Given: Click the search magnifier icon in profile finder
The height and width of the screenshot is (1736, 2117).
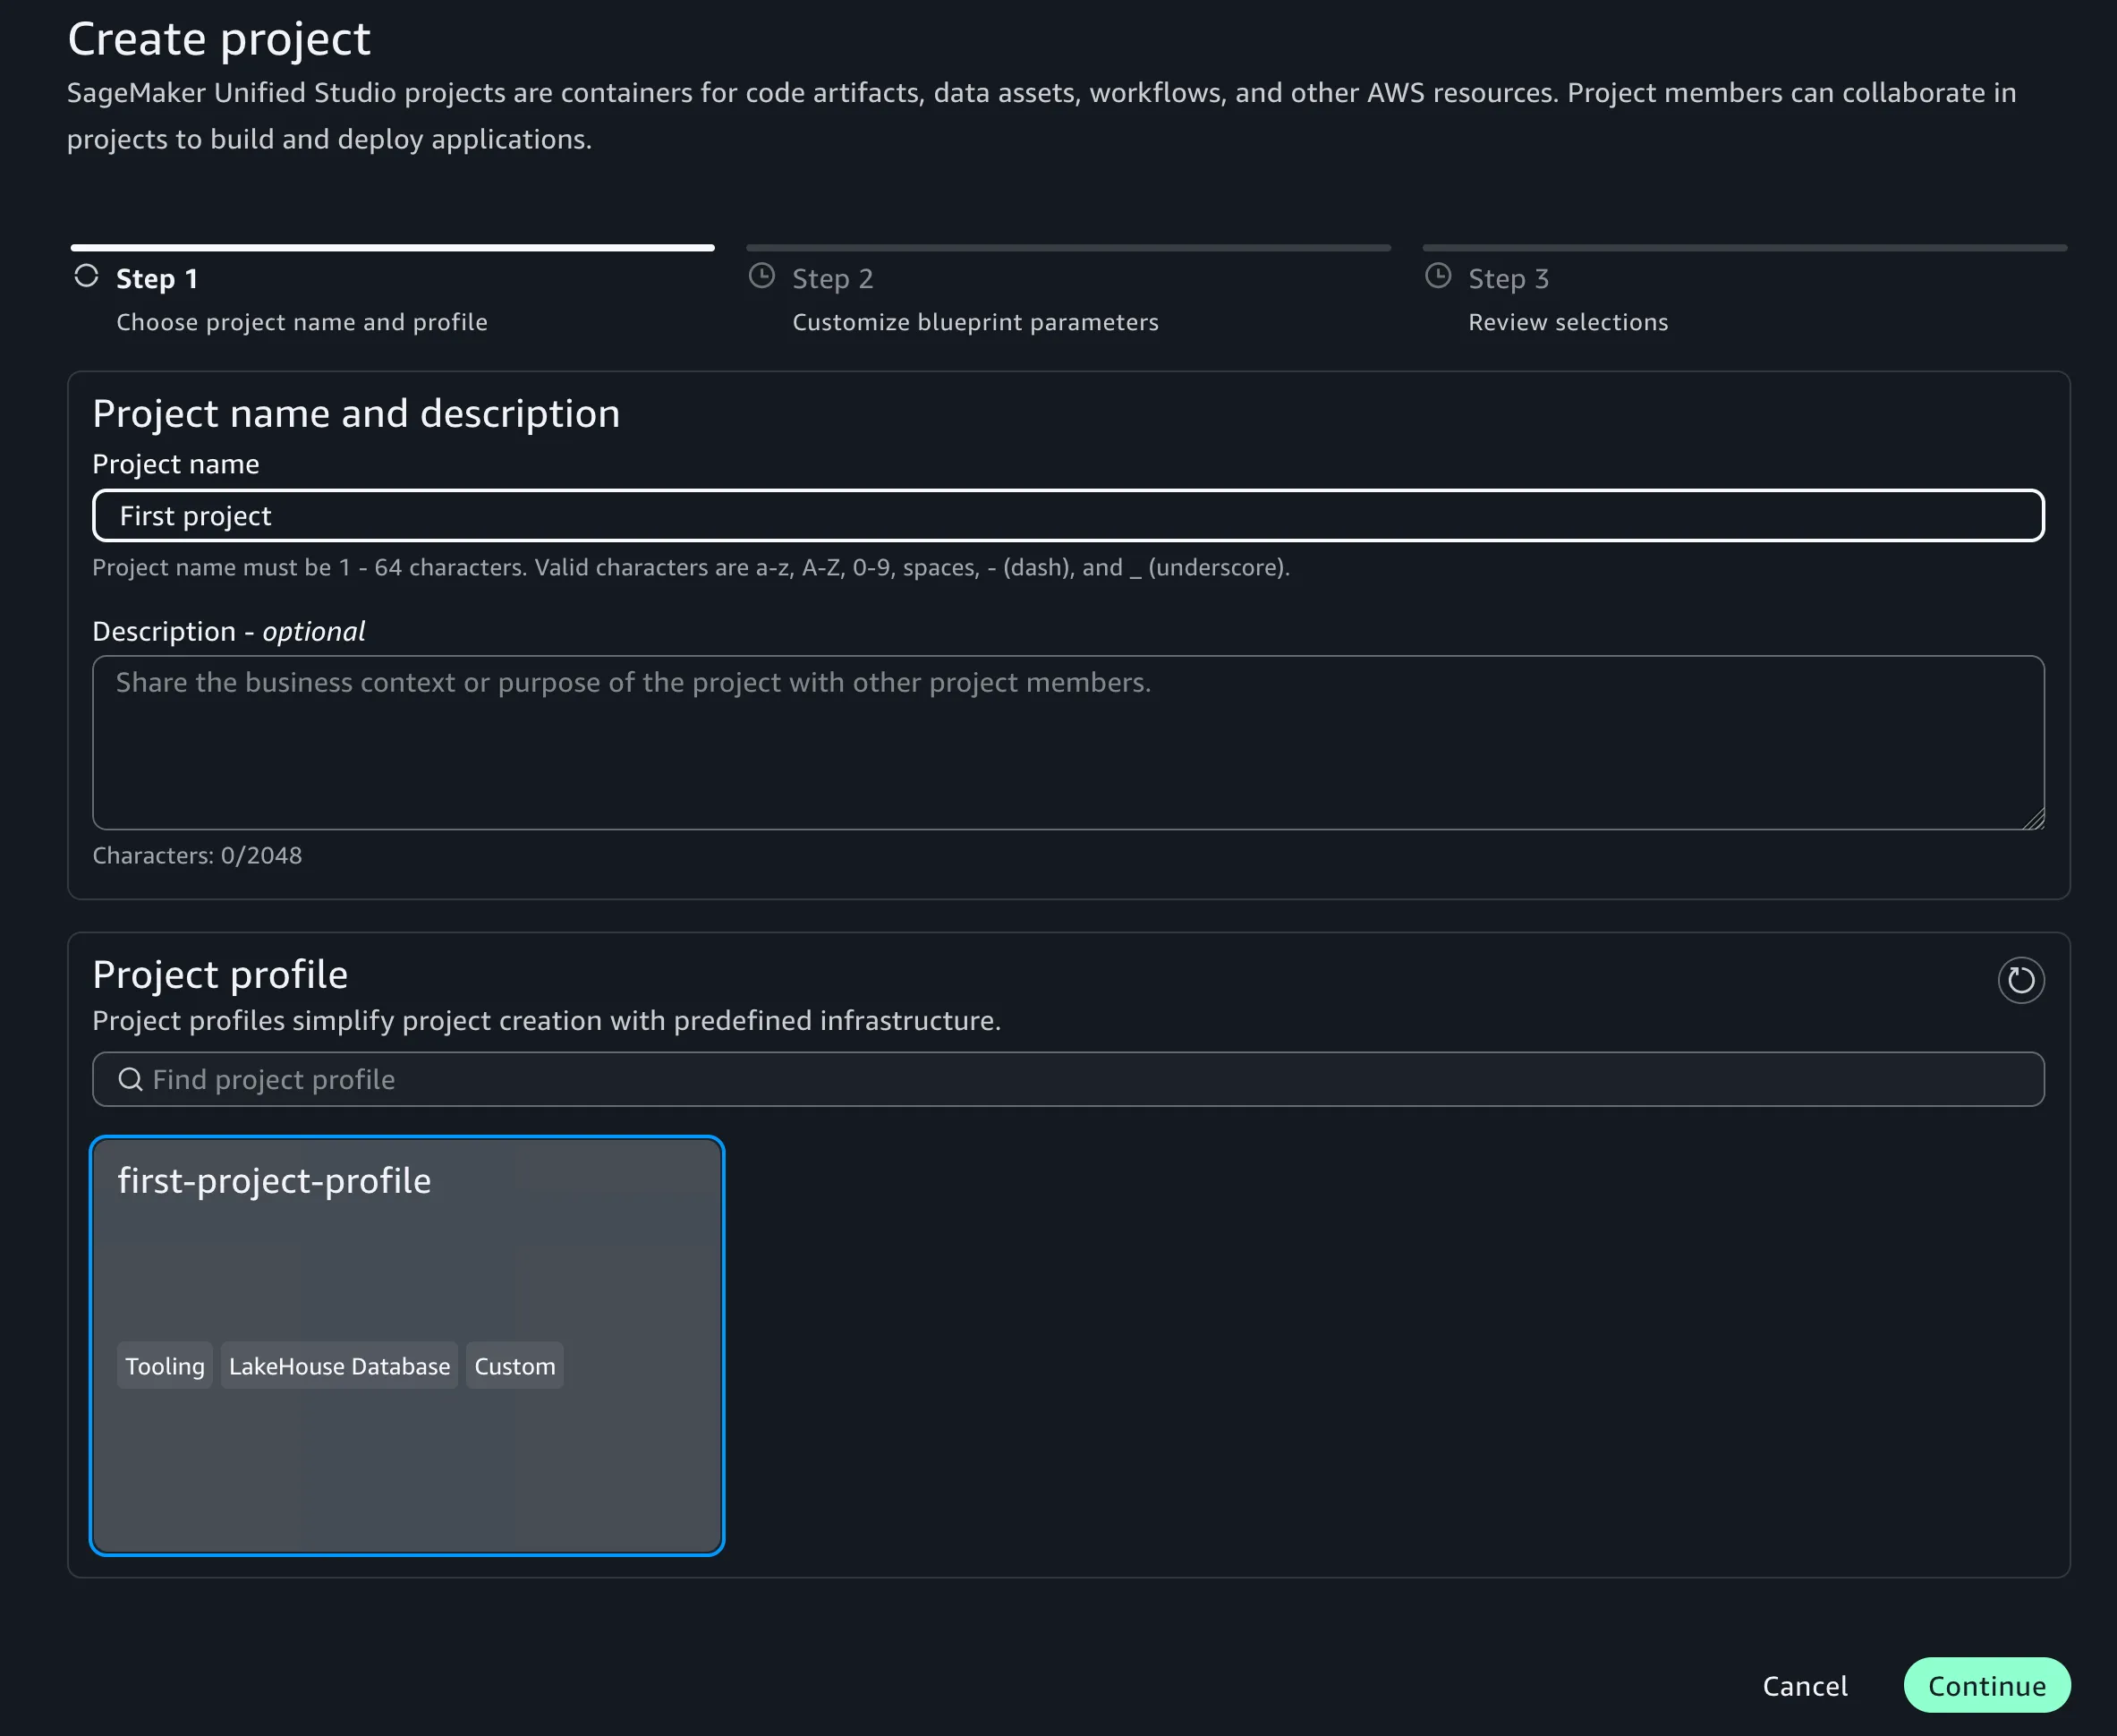Looking at the screenshot, I should 130,1079.
